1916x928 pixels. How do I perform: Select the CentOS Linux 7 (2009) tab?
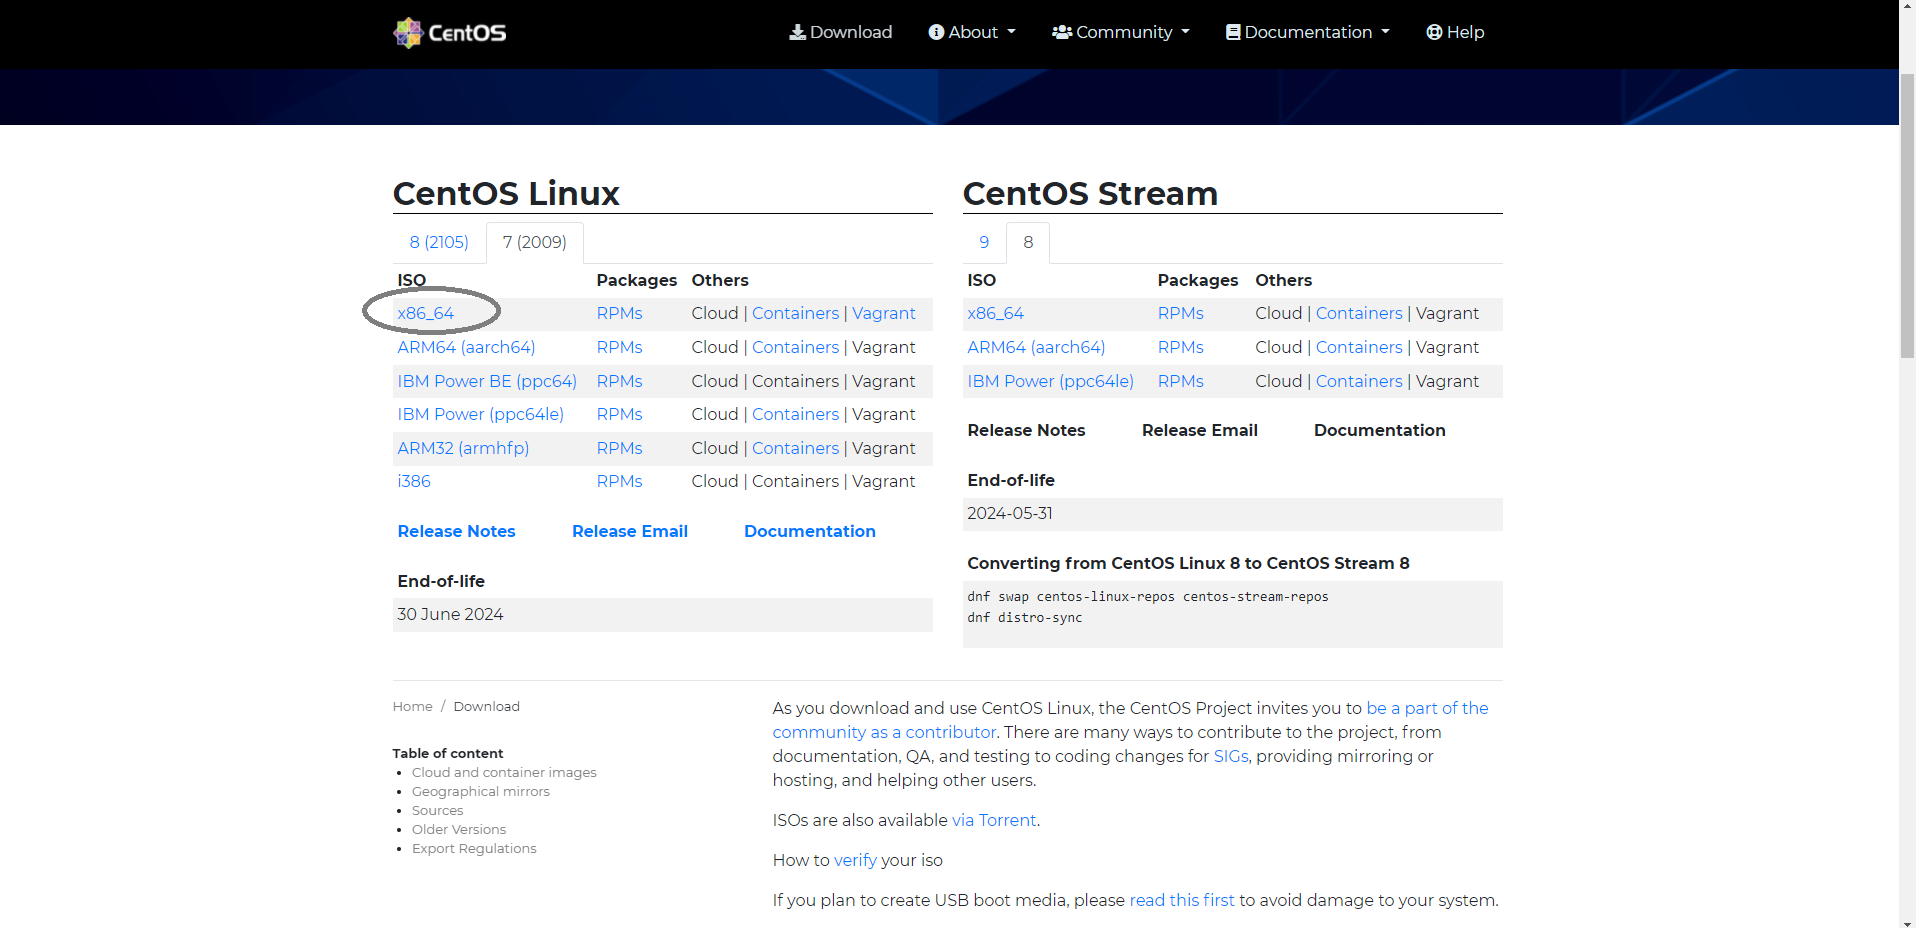[x=535, y=242]
